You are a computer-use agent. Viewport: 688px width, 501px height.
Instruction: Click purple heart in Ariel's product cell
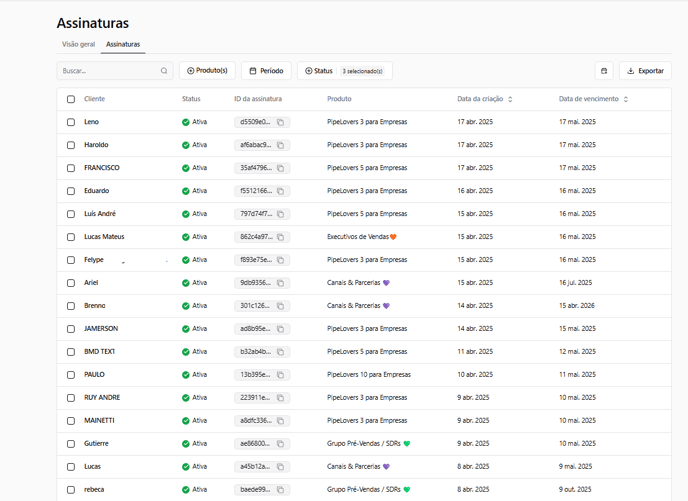(386, 283)
